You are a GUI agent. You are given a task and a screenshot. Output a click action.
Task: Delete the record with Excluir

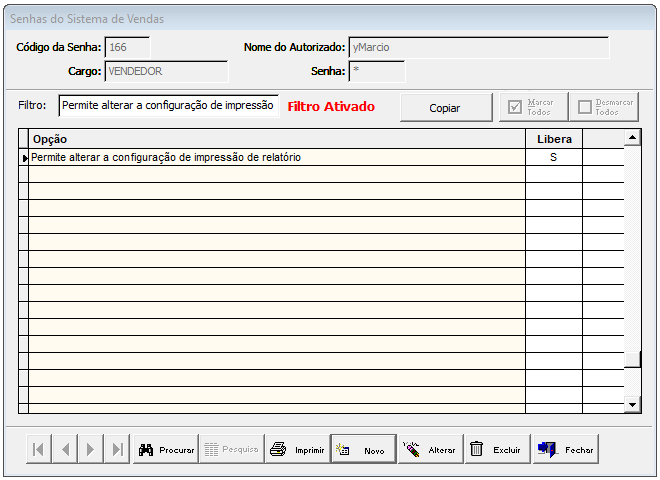click(496, 450)
